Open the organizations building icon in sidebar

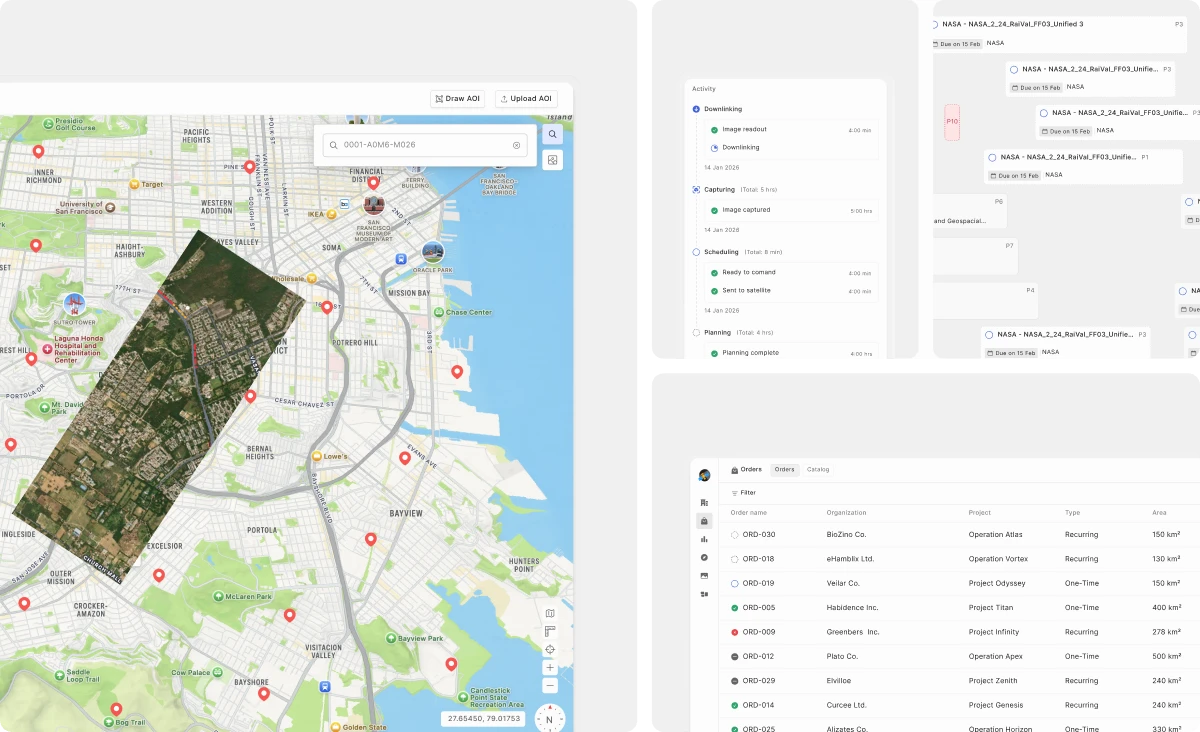pos(704,503)
